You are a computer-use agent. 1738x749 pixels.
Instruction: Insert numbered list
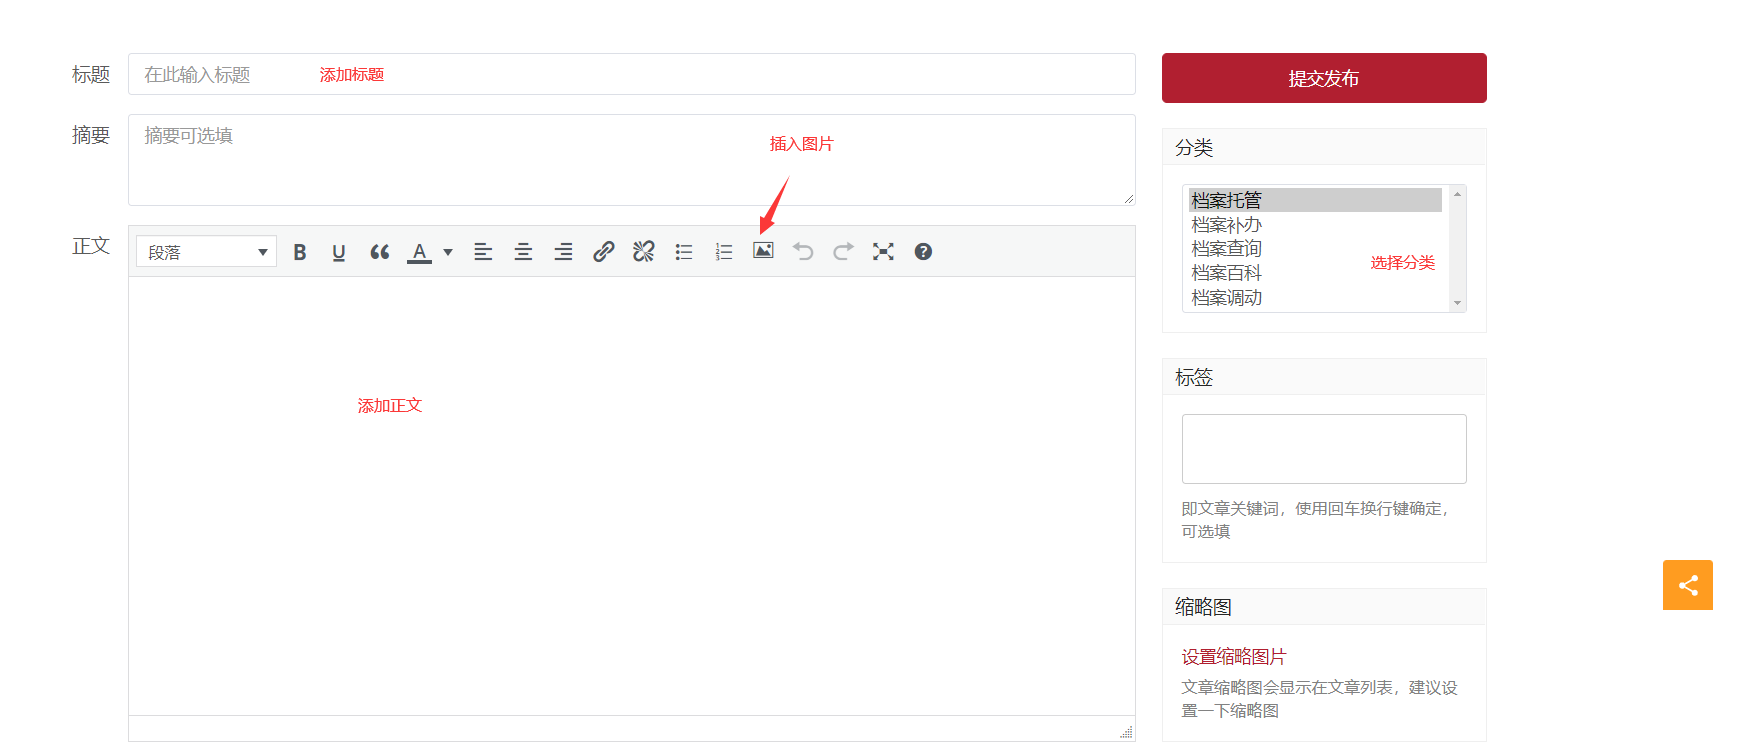pos(724,252)
